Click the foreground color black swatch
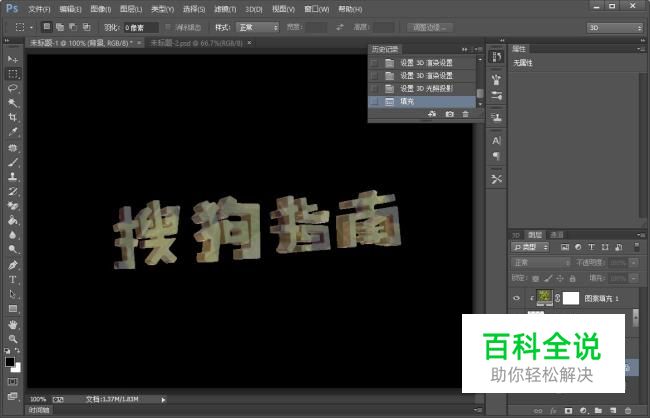 (x=10, y=362)
